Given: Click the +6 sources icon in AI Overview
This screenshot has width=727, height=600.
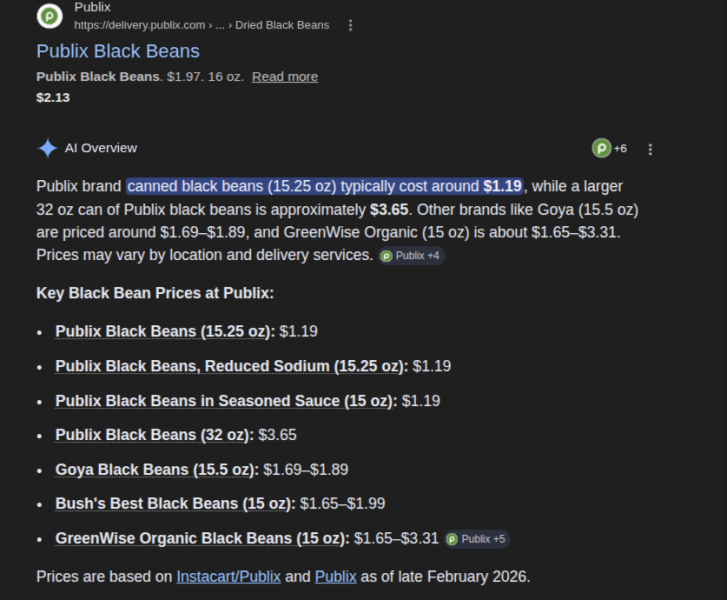Looking at the screenshot, I should pos(609,148).
